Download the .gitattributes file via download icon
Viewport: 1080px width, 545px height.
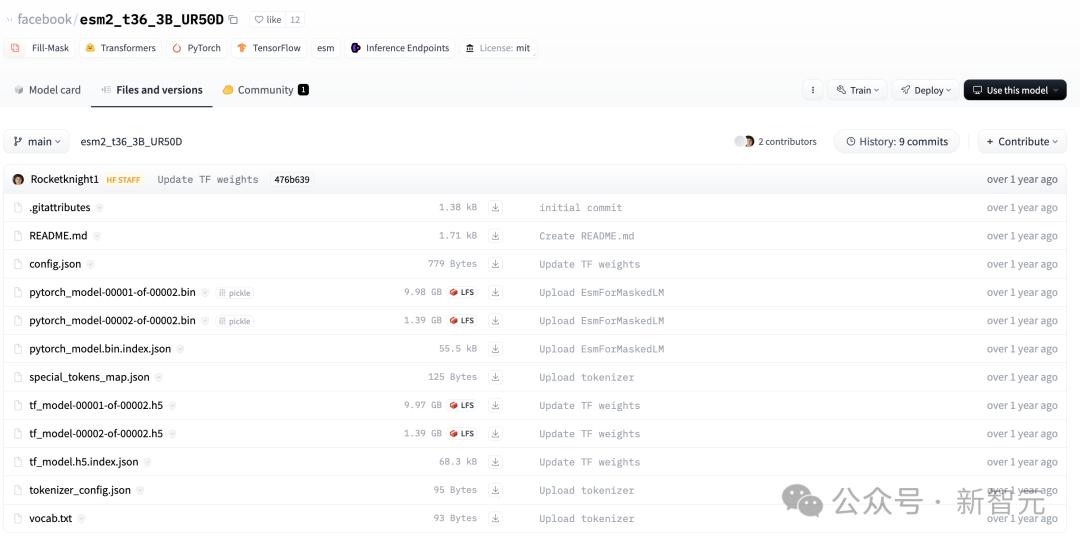click(495, 208)
